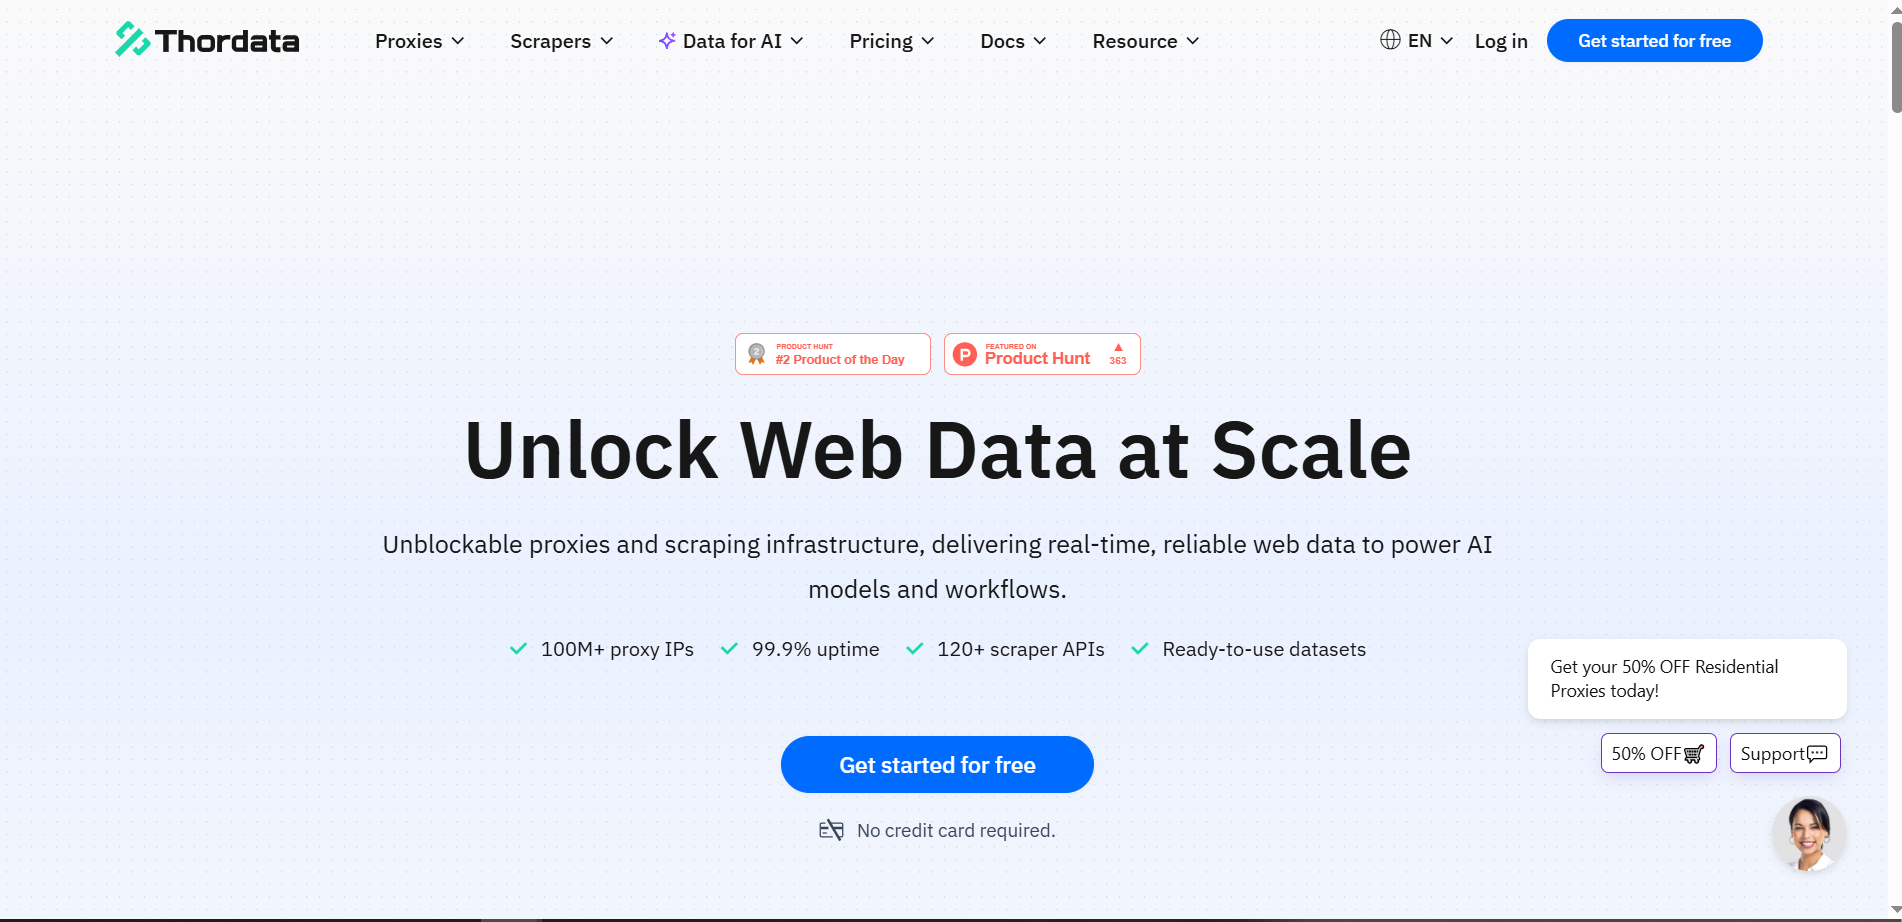Click the #2 Product of the Day badge

tap(832, 354)
